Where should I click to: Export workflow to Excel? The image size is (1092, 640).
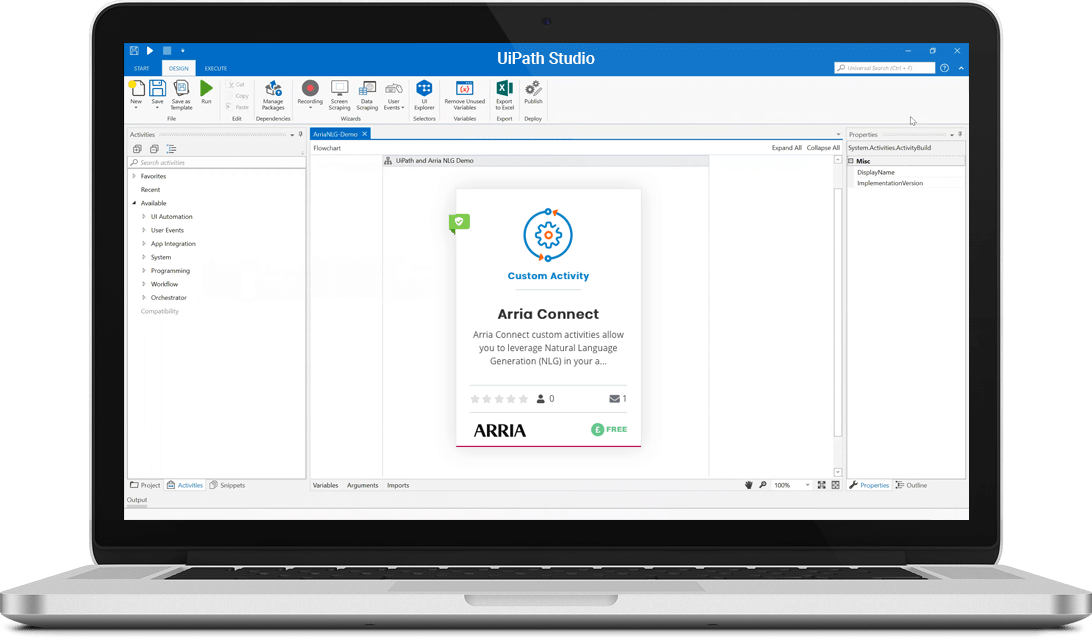pyautogui.click(x=504, y=93)
